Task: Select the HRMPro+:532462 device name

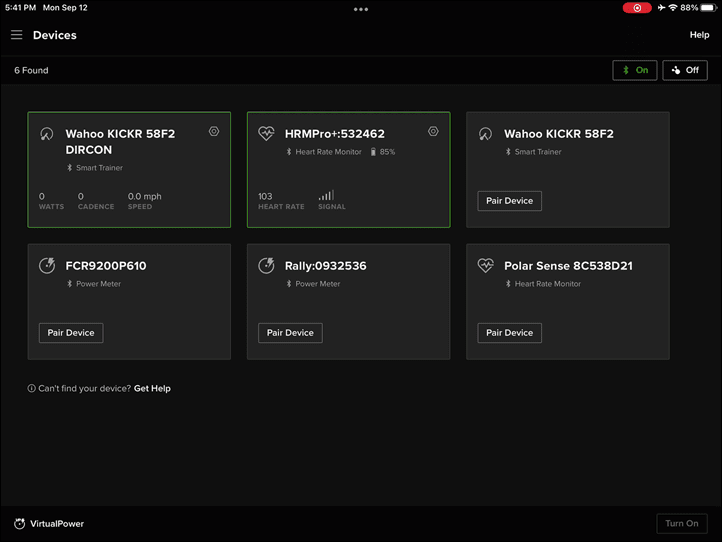Action: pyautogui.click(x=335, y=134)
